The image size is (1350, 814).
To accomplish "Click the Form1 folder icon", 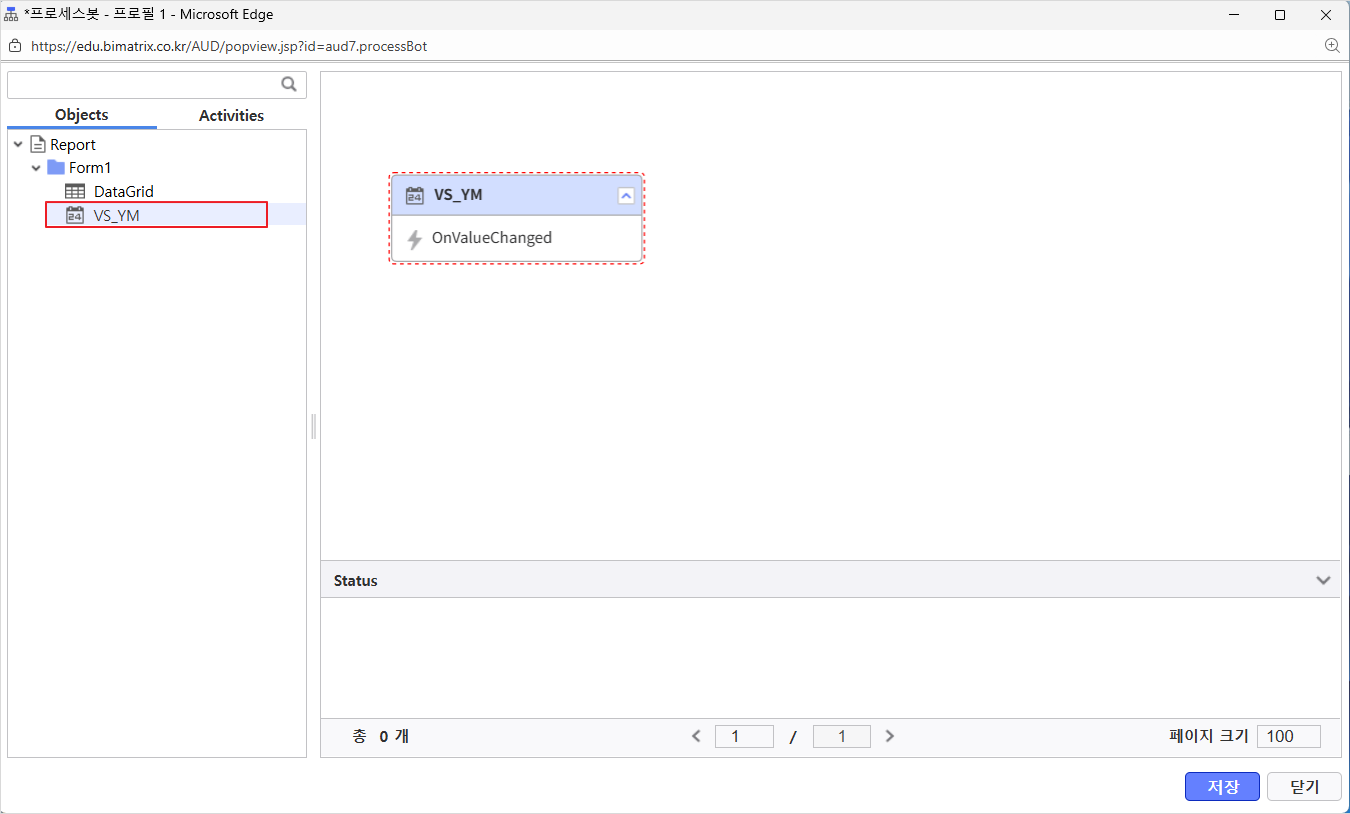I will coord(56,167).
